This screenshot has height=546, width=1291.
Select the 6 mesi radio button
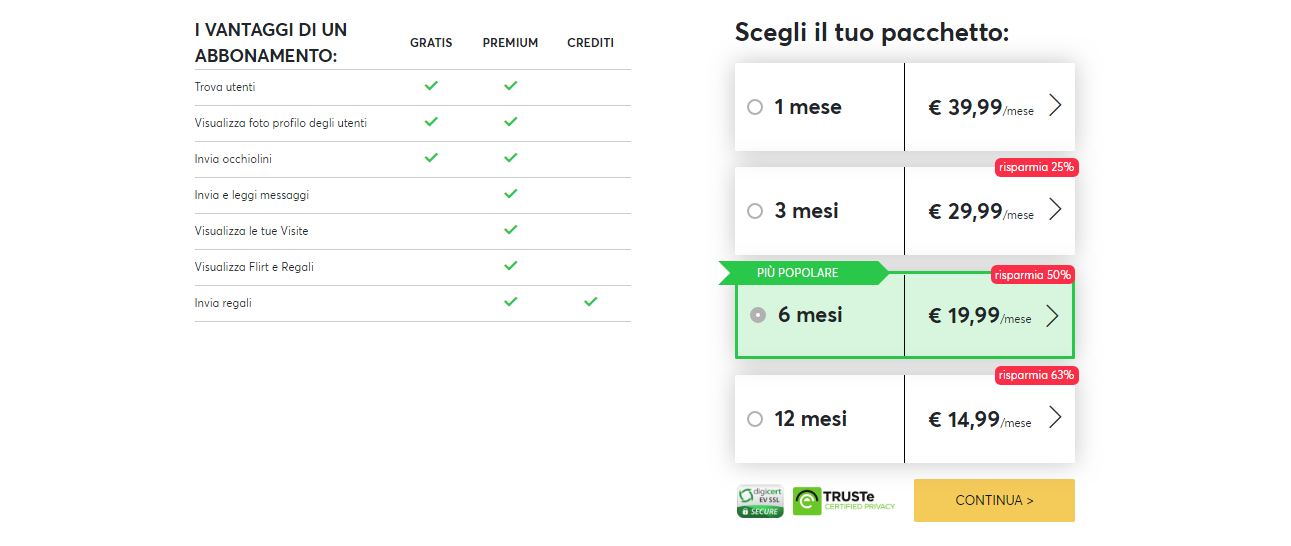pyautogui.click(x=758, y=315)
